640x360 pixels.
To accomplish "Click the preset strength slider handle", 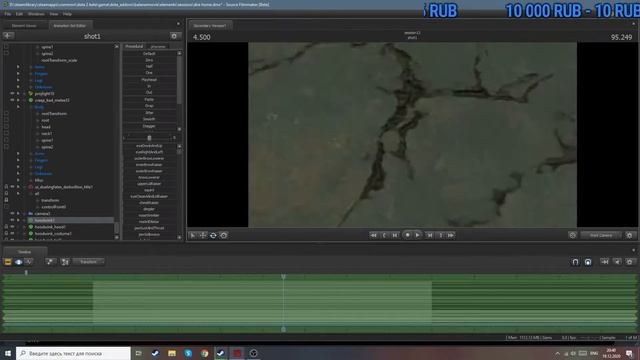I will coord(149,138).
